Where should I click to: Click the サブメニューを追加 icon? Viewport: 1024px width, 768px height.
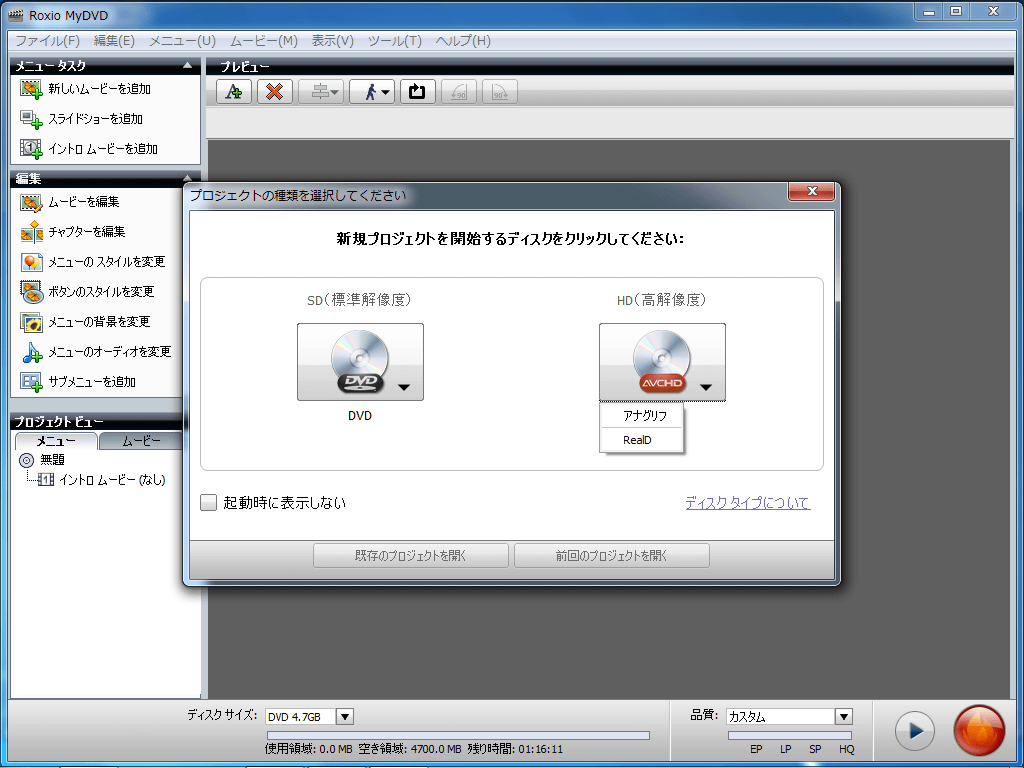[x=31, y=382]
